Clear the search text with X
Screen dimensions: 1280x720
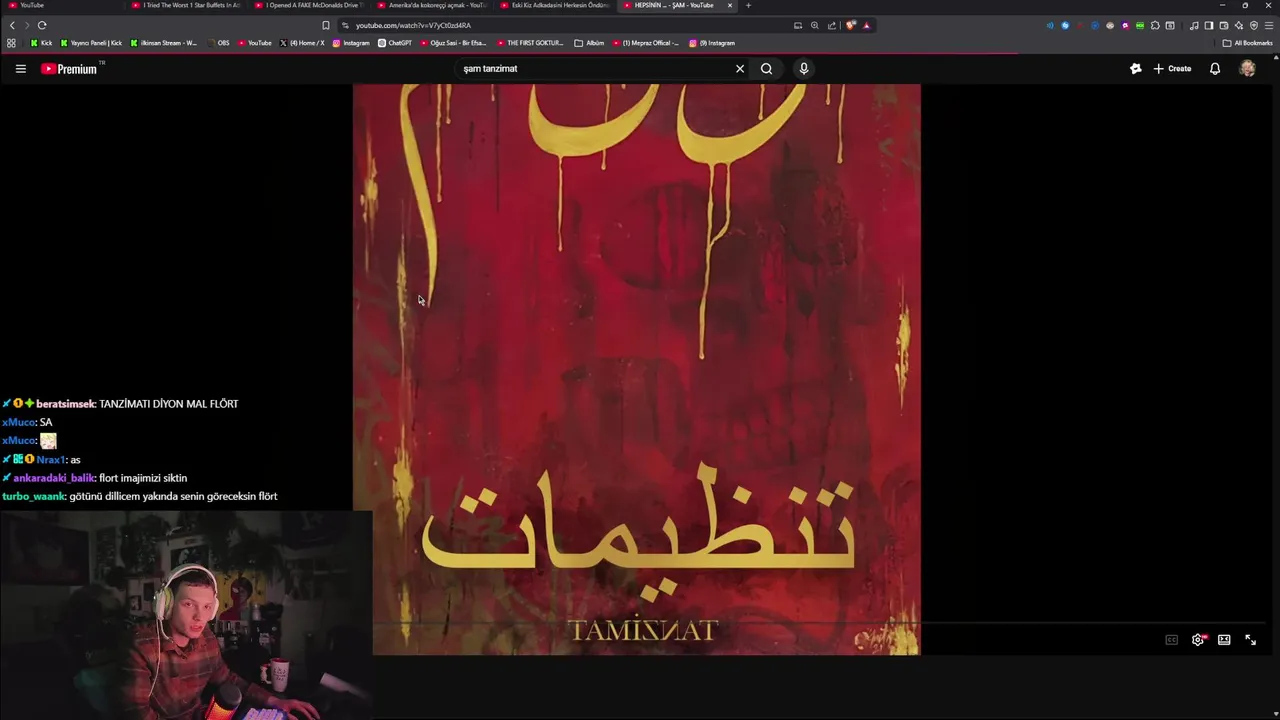coord(740,69)
